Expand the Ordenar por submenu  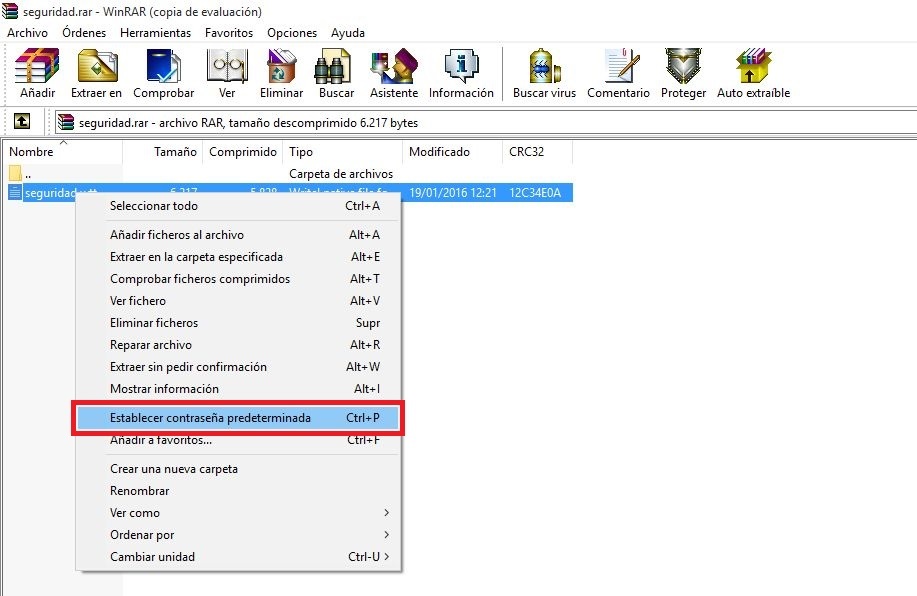[x=239, y=535]
